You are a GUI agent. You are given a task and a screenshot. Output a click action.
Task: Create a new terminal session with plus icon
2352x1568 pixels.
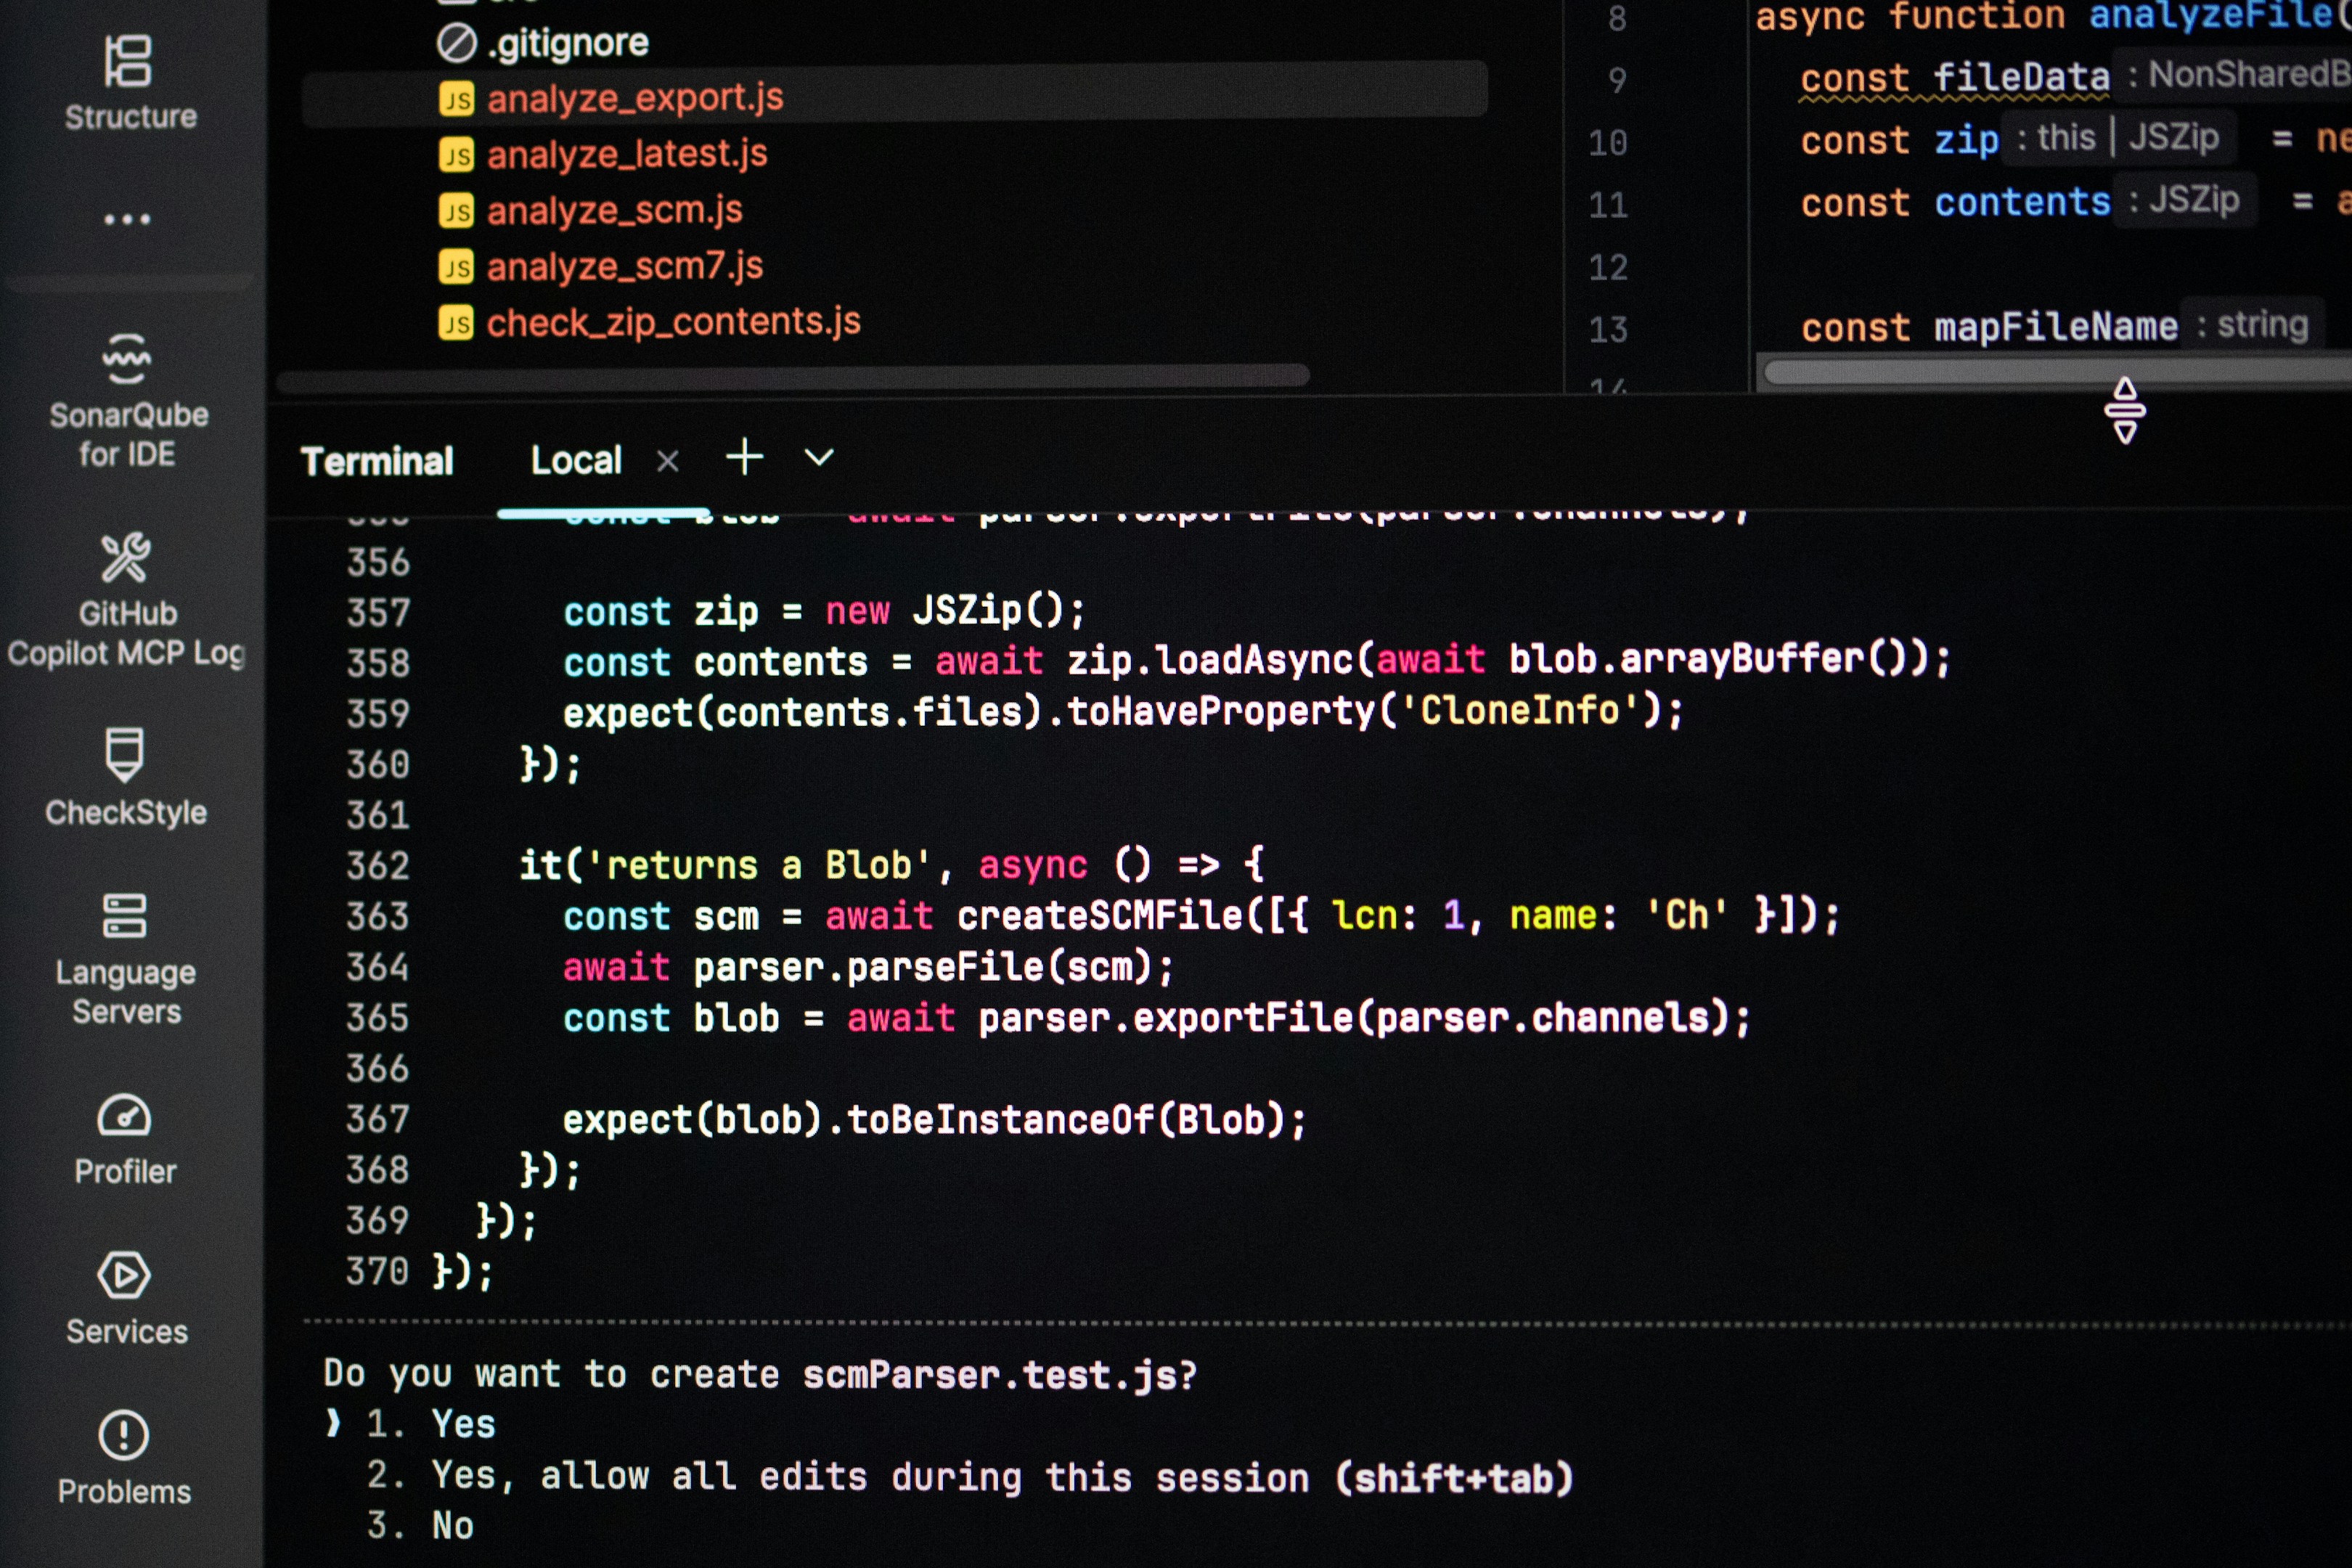coord(744,457)
